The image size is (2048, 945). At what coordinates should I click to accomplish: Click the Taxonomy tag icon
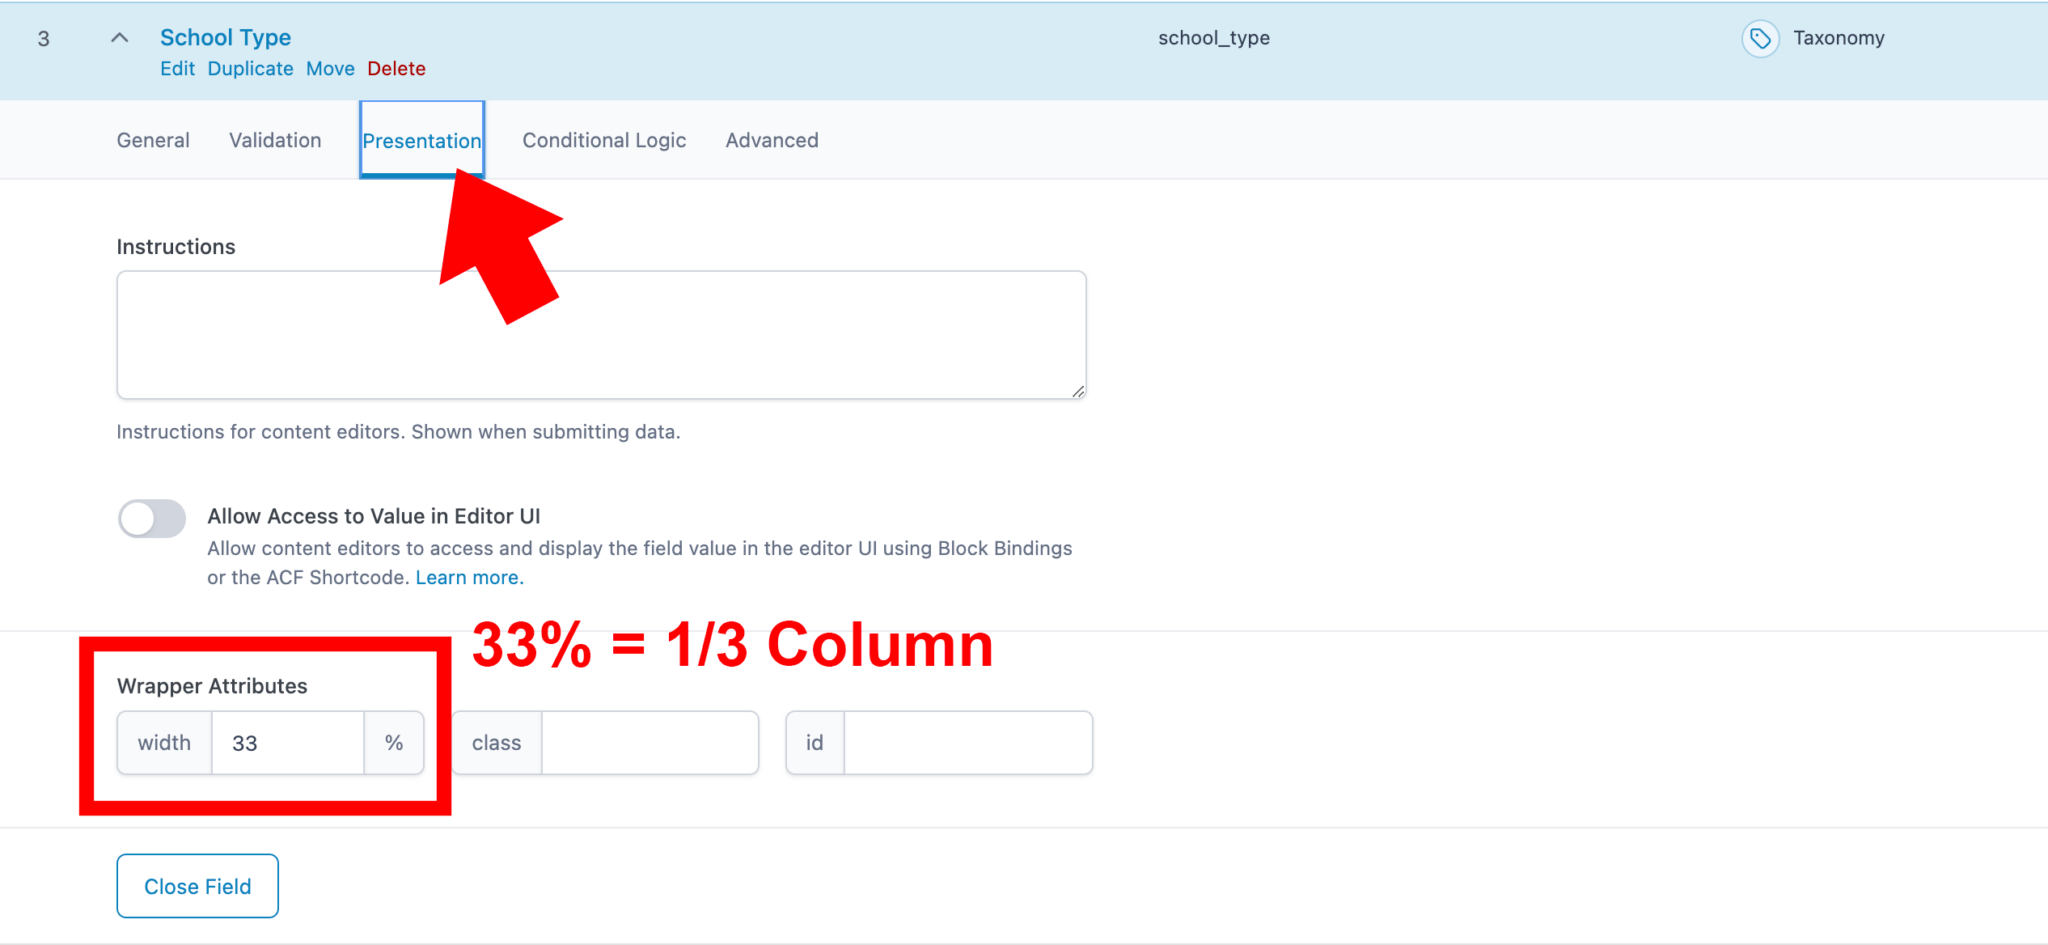pyautogui.click(x=1760, y=38)
